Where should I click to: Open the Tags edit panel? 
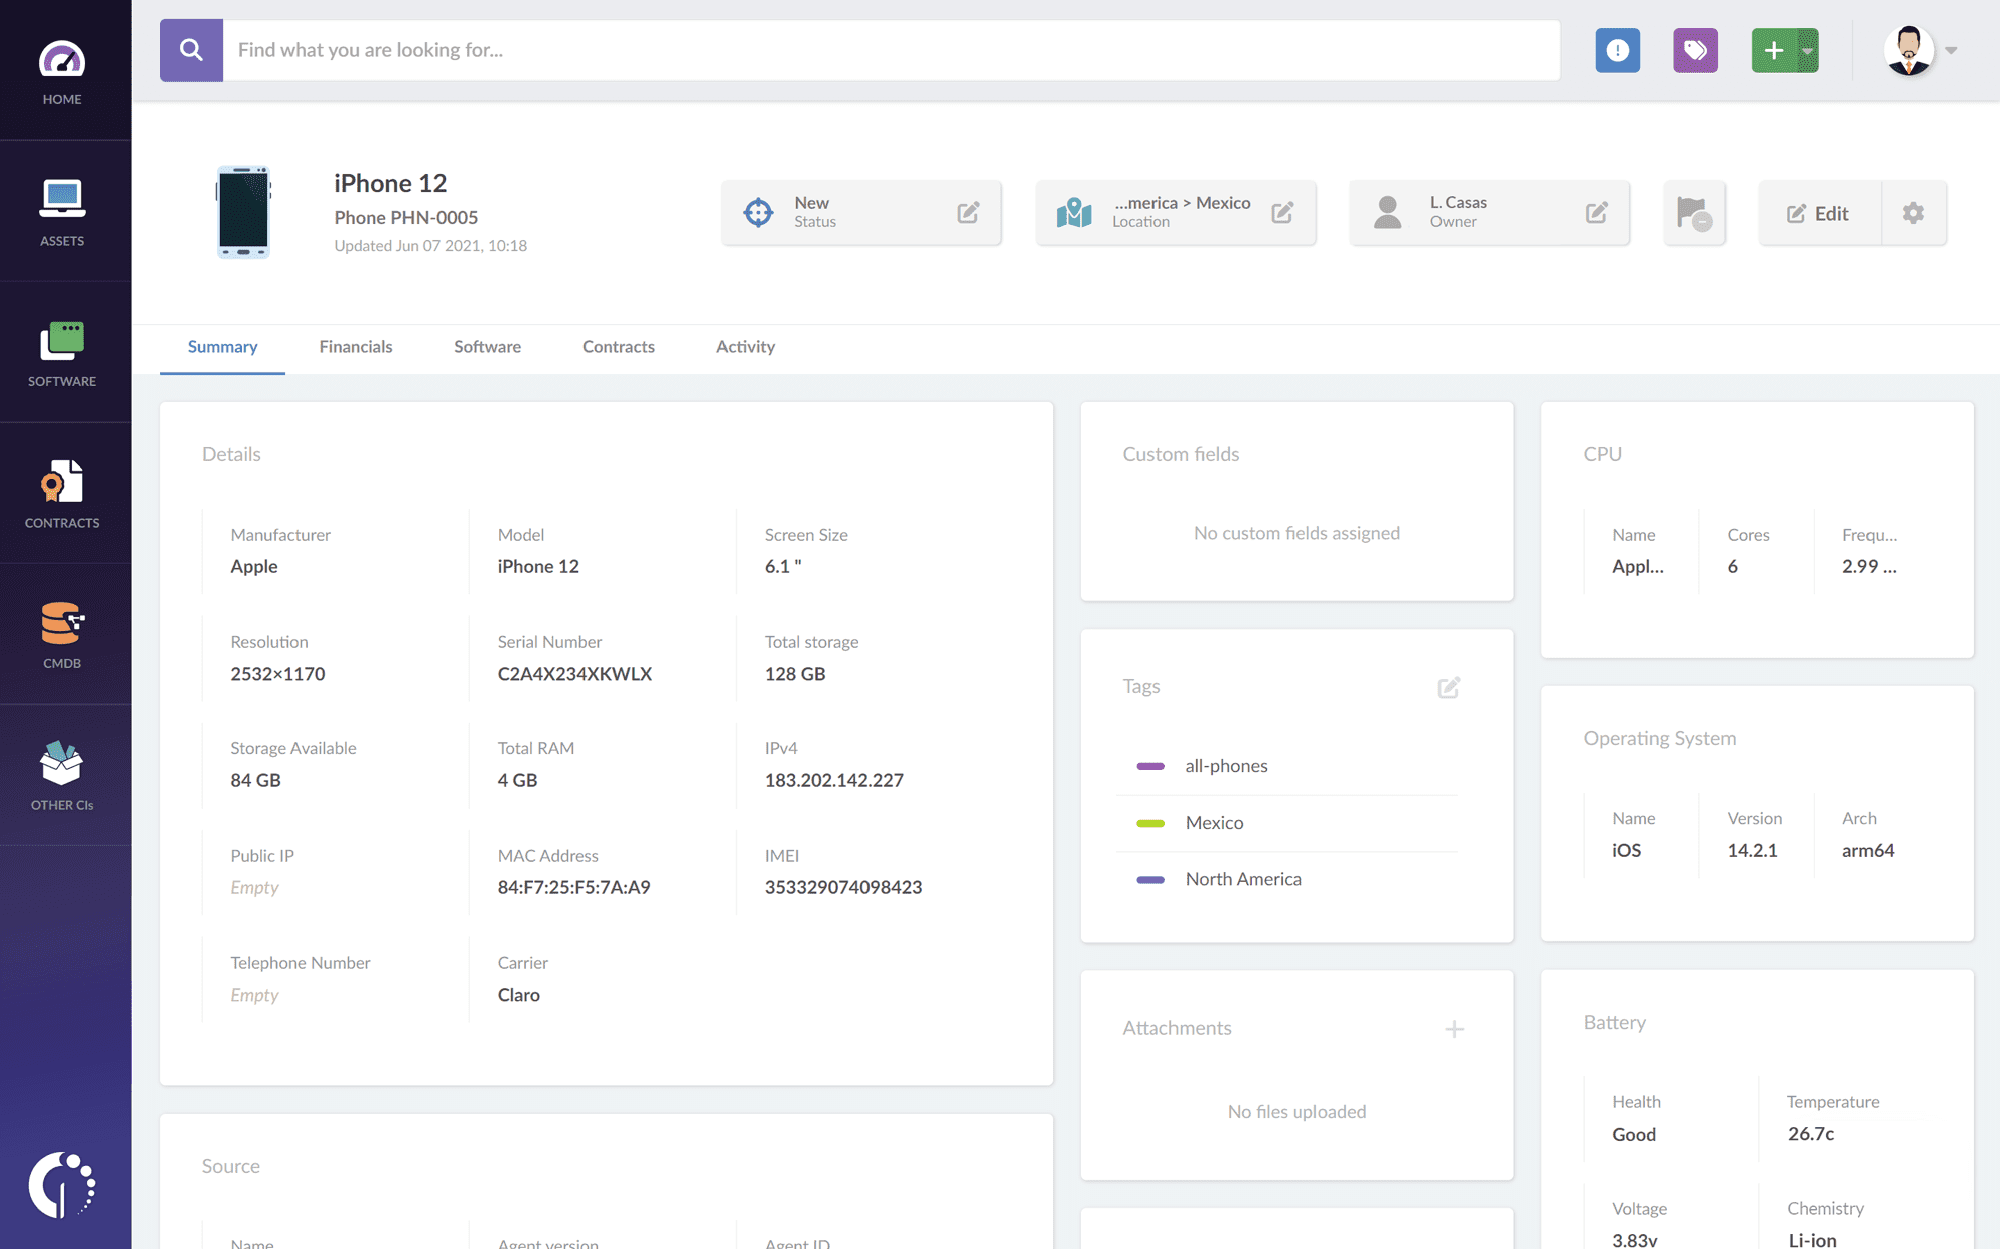coord(1449,687)
